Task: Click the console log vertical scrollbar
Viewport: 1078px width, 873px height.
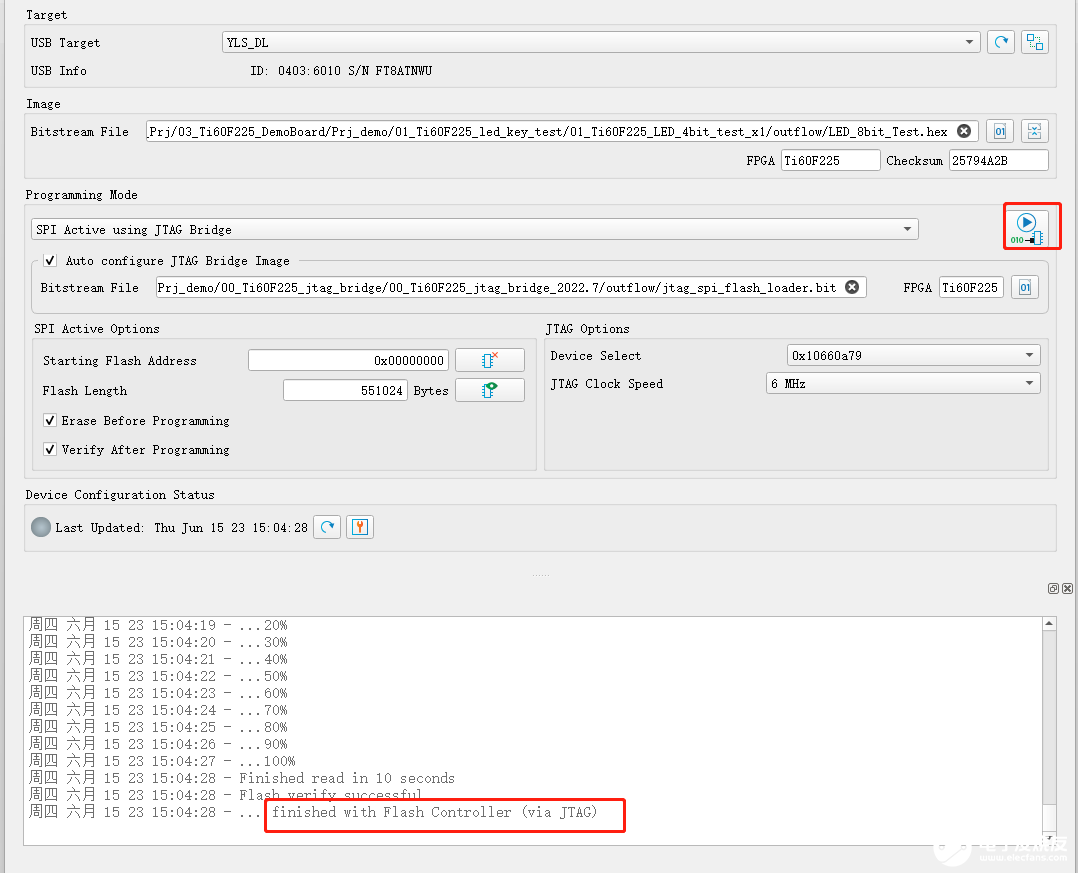Action: click(1048, 720)
